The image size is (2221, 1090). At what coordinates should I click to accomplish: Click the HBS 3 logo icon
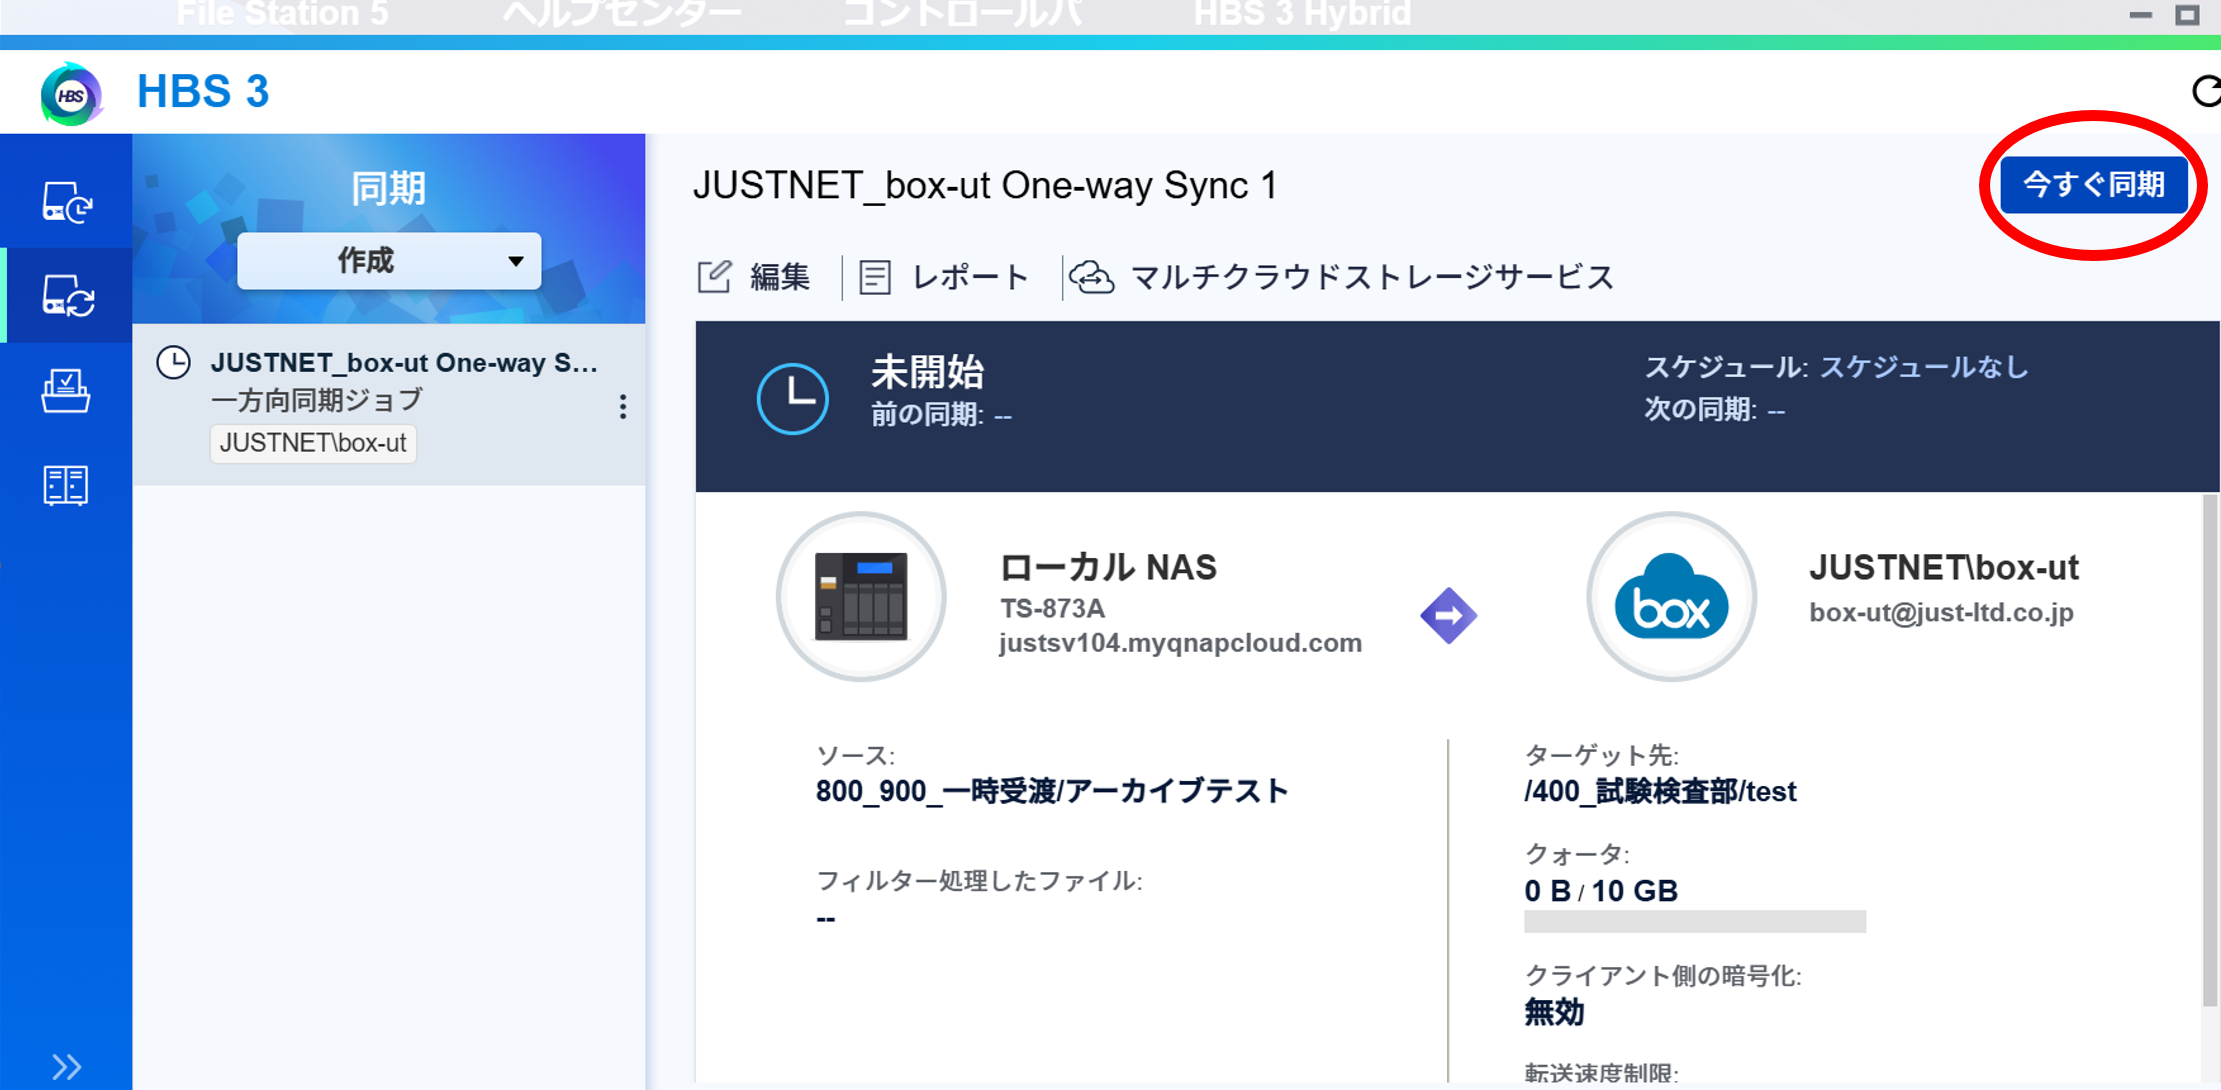pyautogui.click(x=71, y=94)
